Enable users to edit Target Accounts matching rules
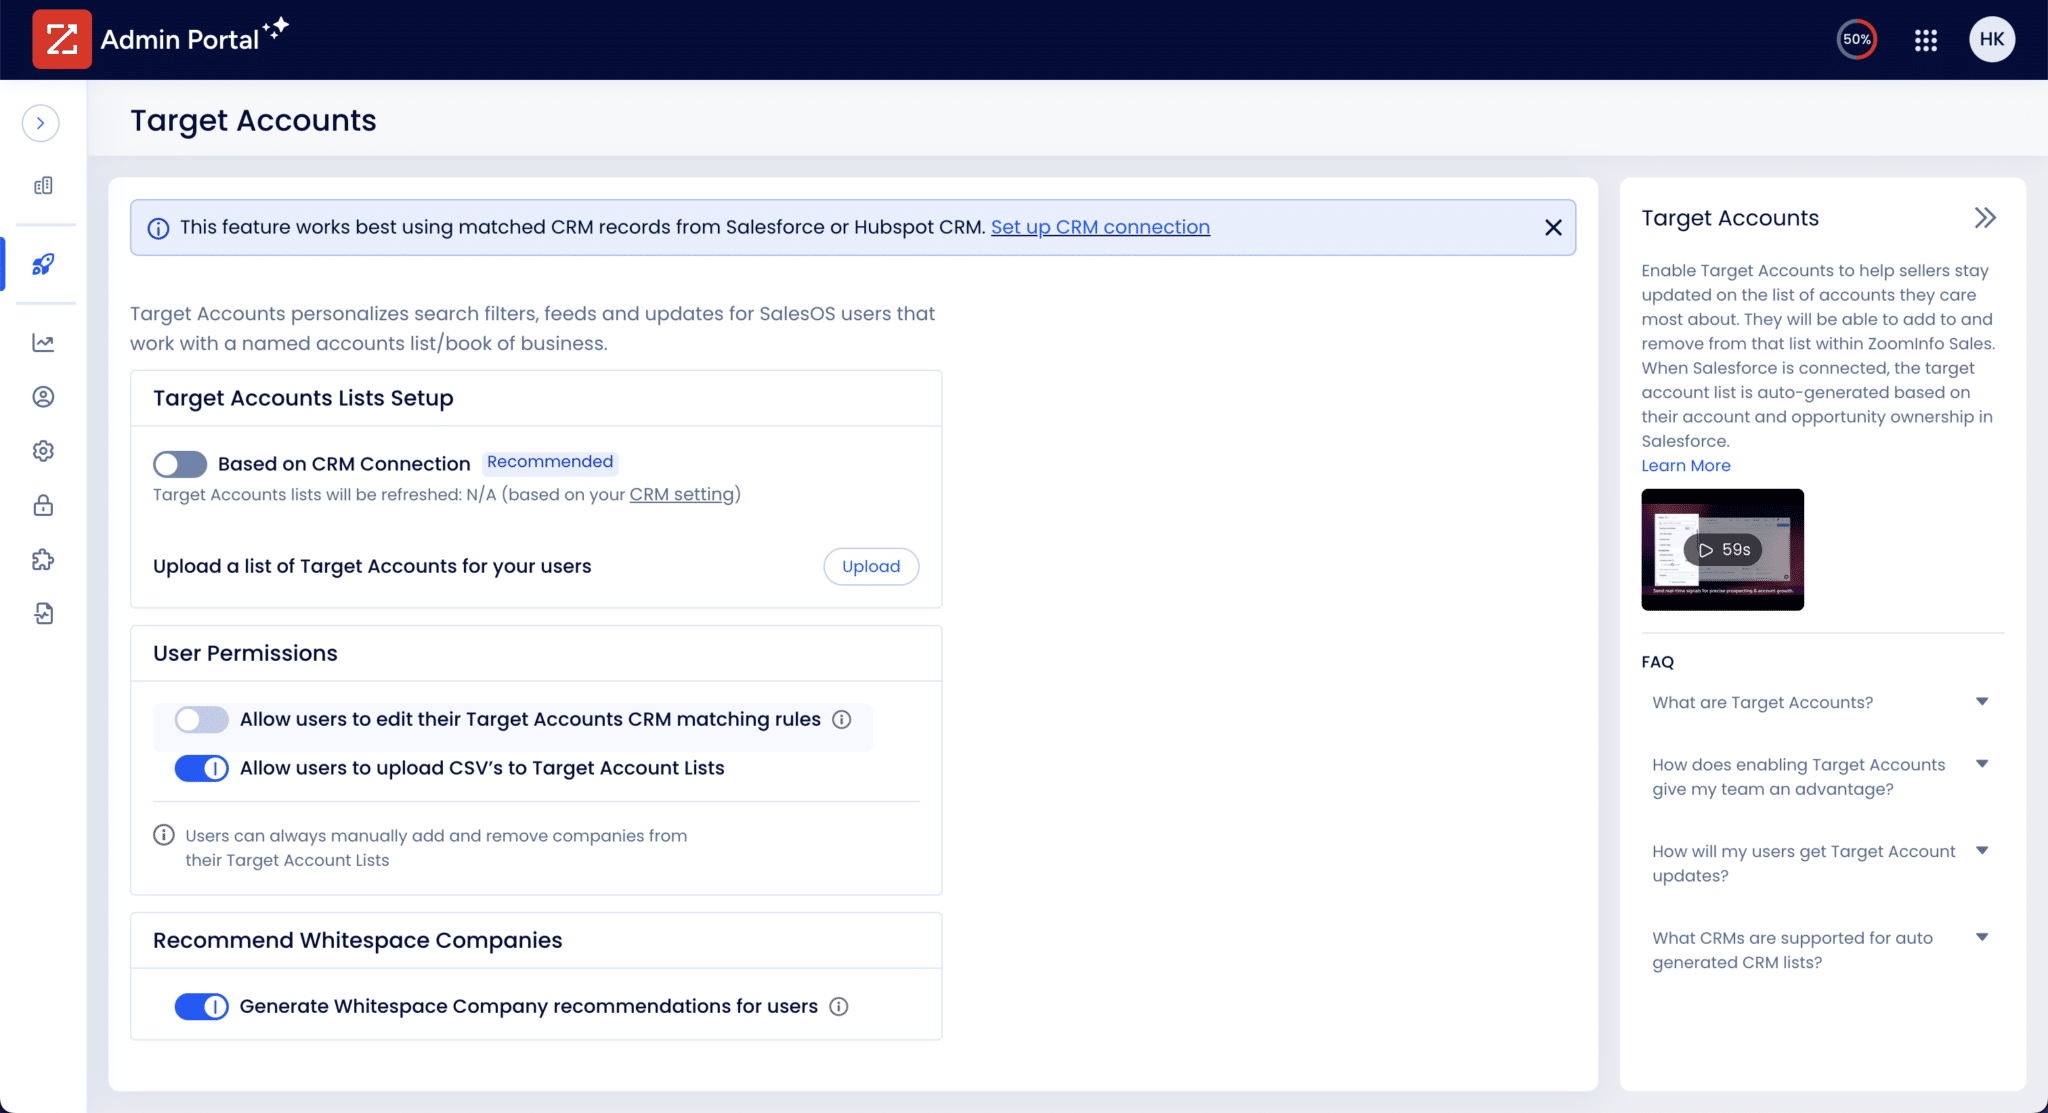The width and height of the screenshot is (2048, 1113). coord(201,719)
